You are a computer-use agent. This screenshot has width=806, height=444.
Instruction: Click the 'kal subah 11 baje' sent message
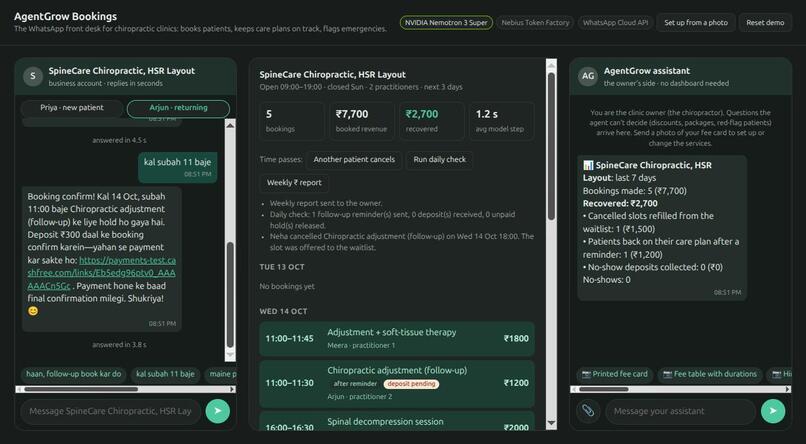point(177,167)
